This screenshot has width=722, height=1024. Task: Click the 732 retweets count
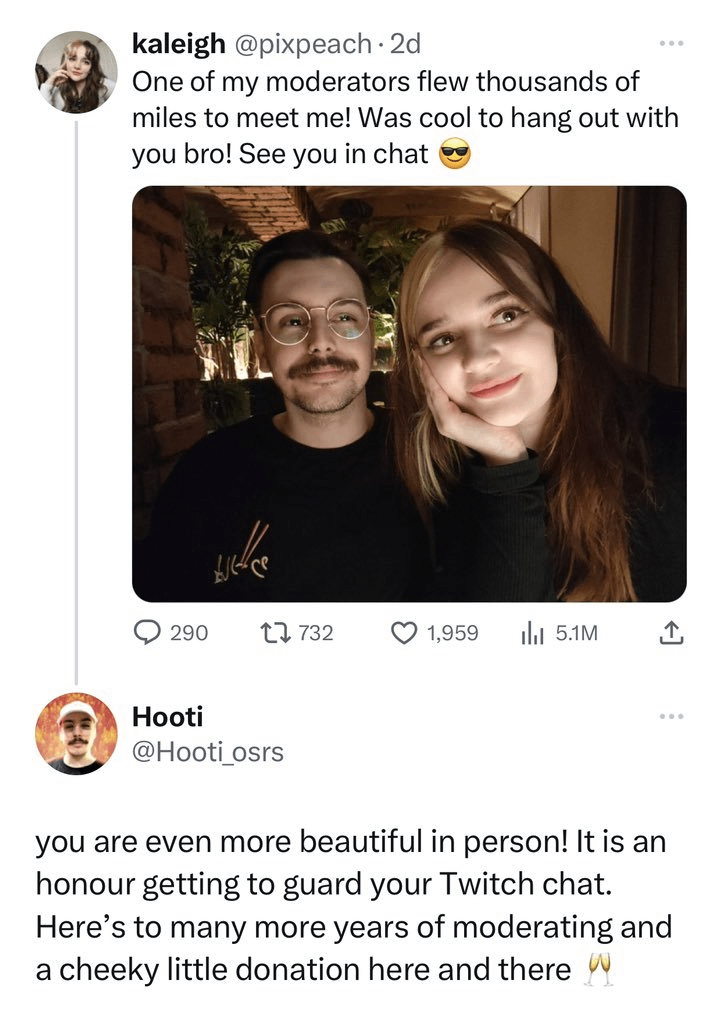(316, 633)
